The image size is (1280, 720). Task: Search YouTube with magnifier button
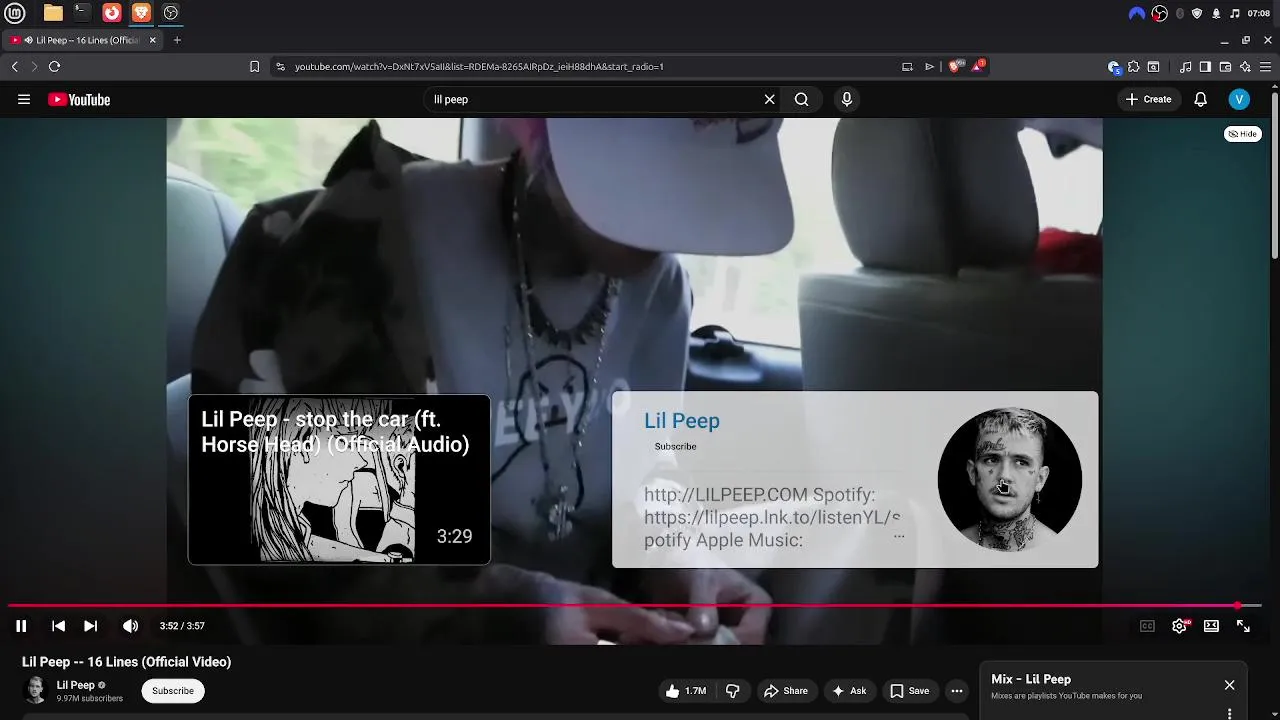click(802, 99)
